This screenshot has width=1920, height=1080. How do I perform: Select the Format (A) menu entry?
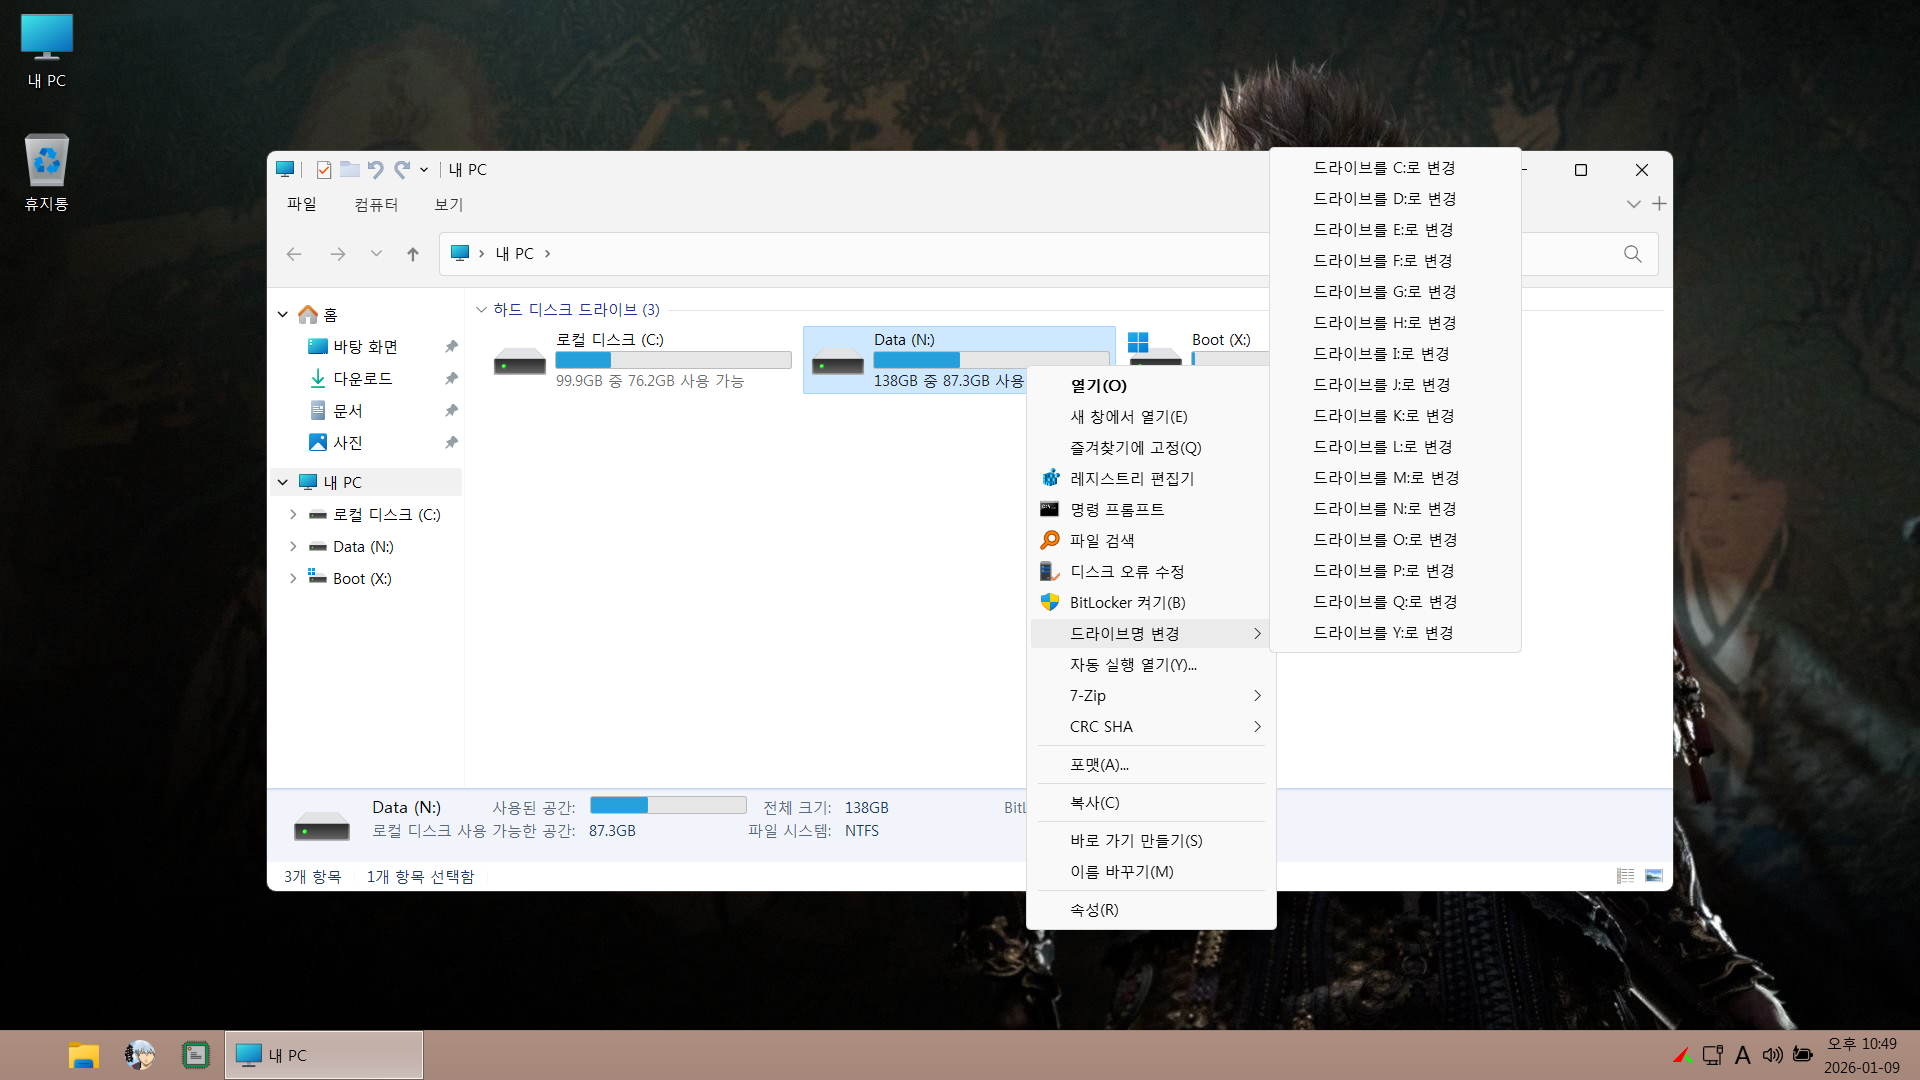[x=1099, y=765]
